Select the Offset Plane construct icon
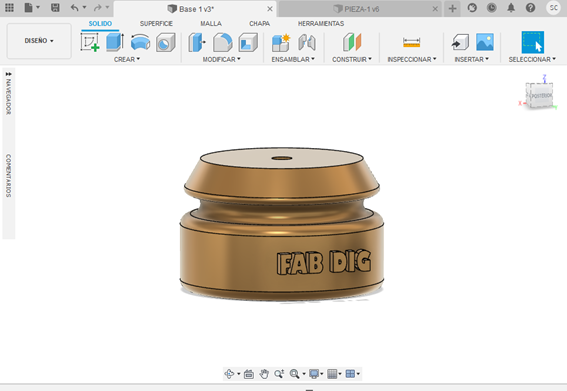This screenshot has height=391, width=567. click(x=352, y=42)
